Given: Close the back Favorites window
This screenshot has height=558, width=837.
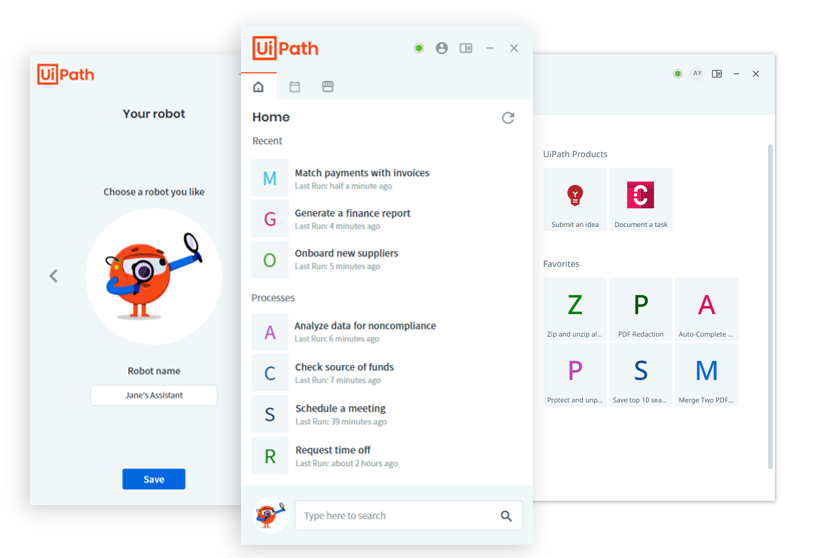Looking at the screenshot, I should (756, 74).
